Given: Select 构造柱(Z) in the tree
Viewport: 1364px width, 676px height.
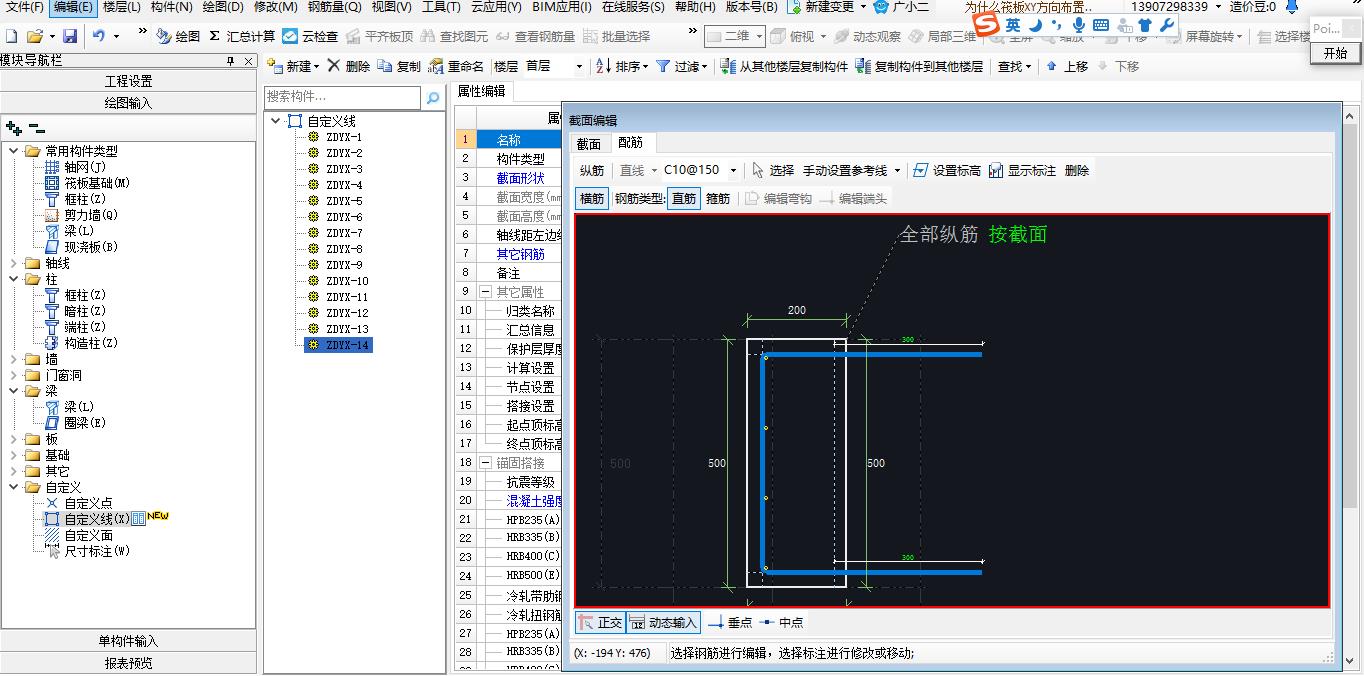Looking at the screenshot, I should point(91,343).
